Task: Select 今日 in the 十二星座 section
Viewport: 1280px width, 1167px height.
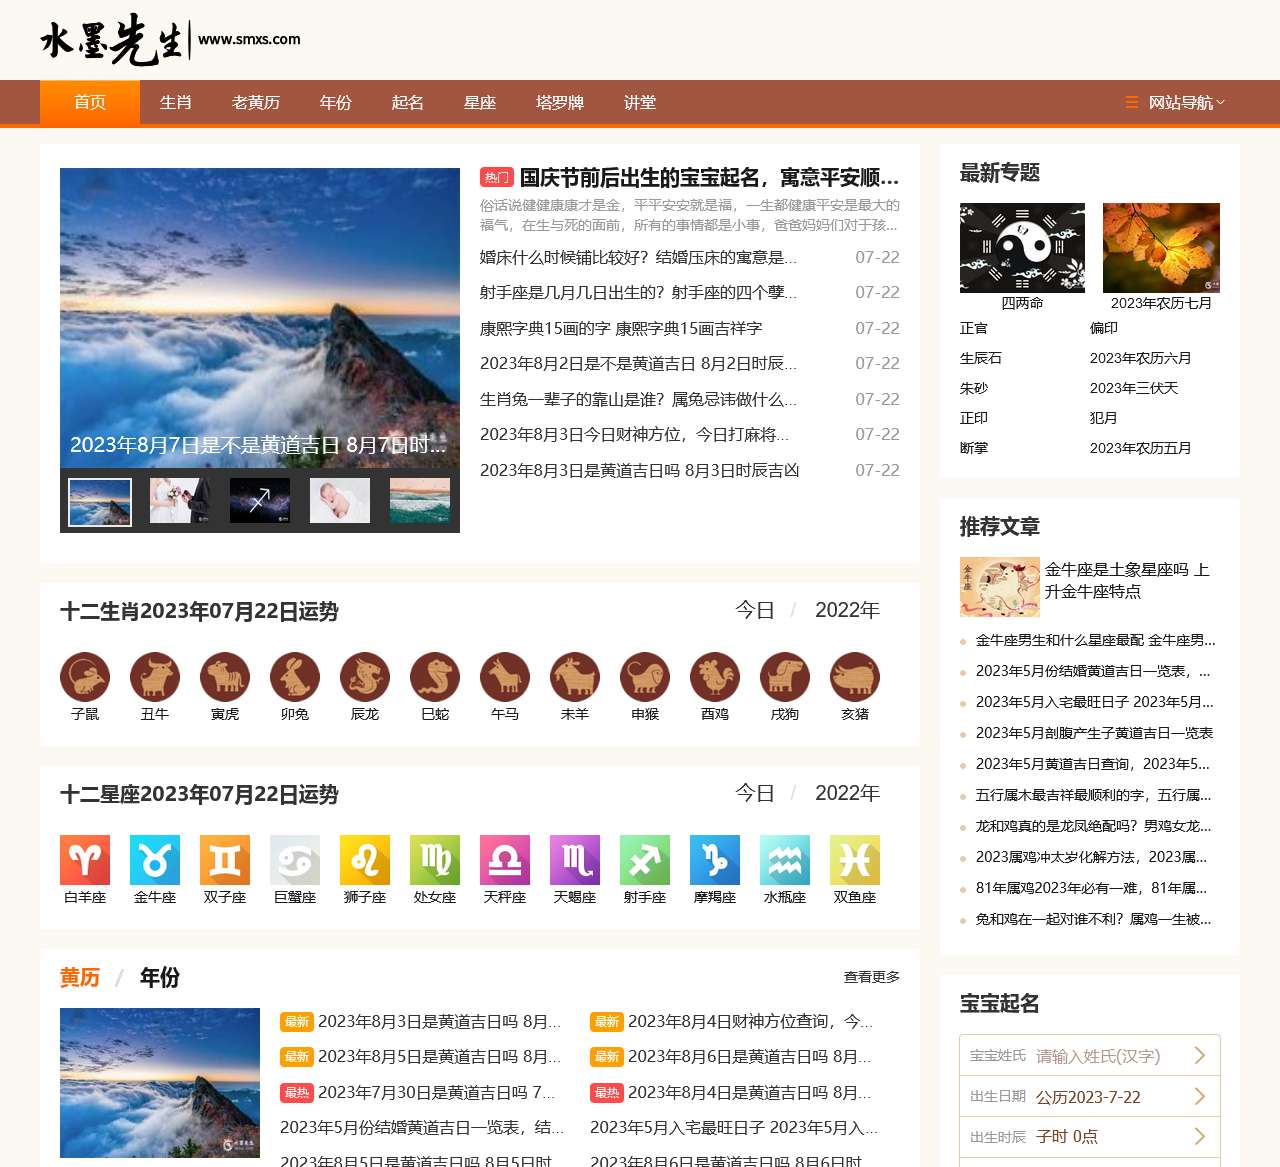Action: click(x=755, y=793)
